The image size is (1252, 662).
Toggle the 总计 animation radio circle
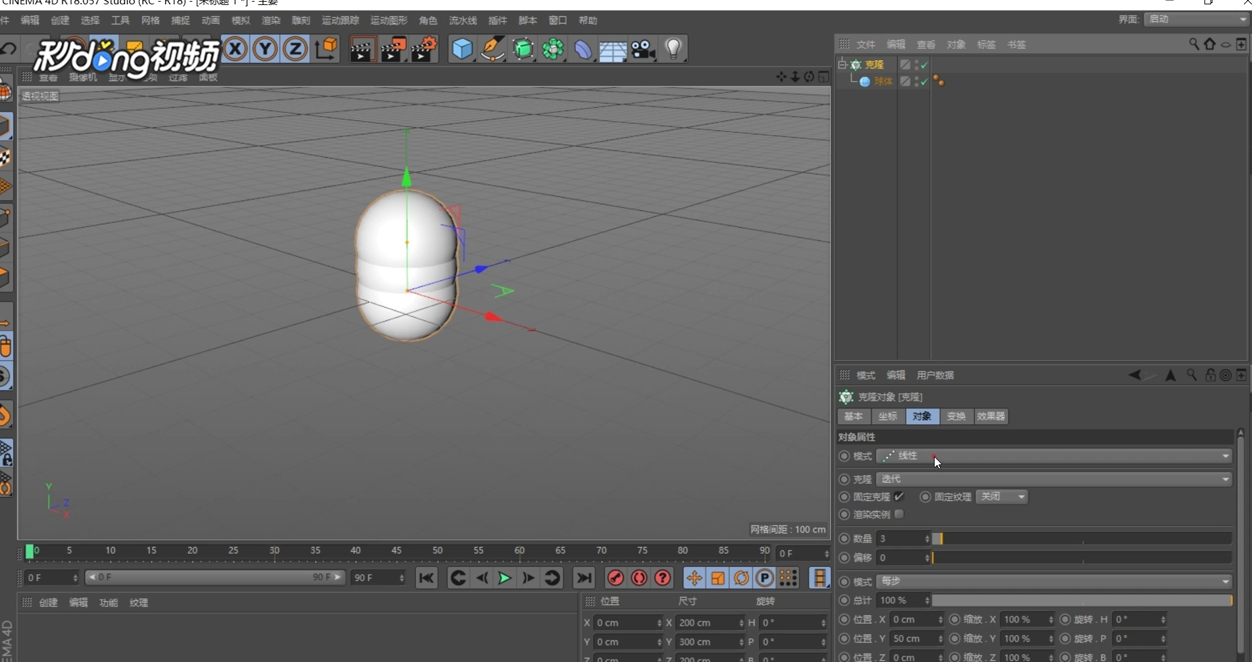coord(844,600)
